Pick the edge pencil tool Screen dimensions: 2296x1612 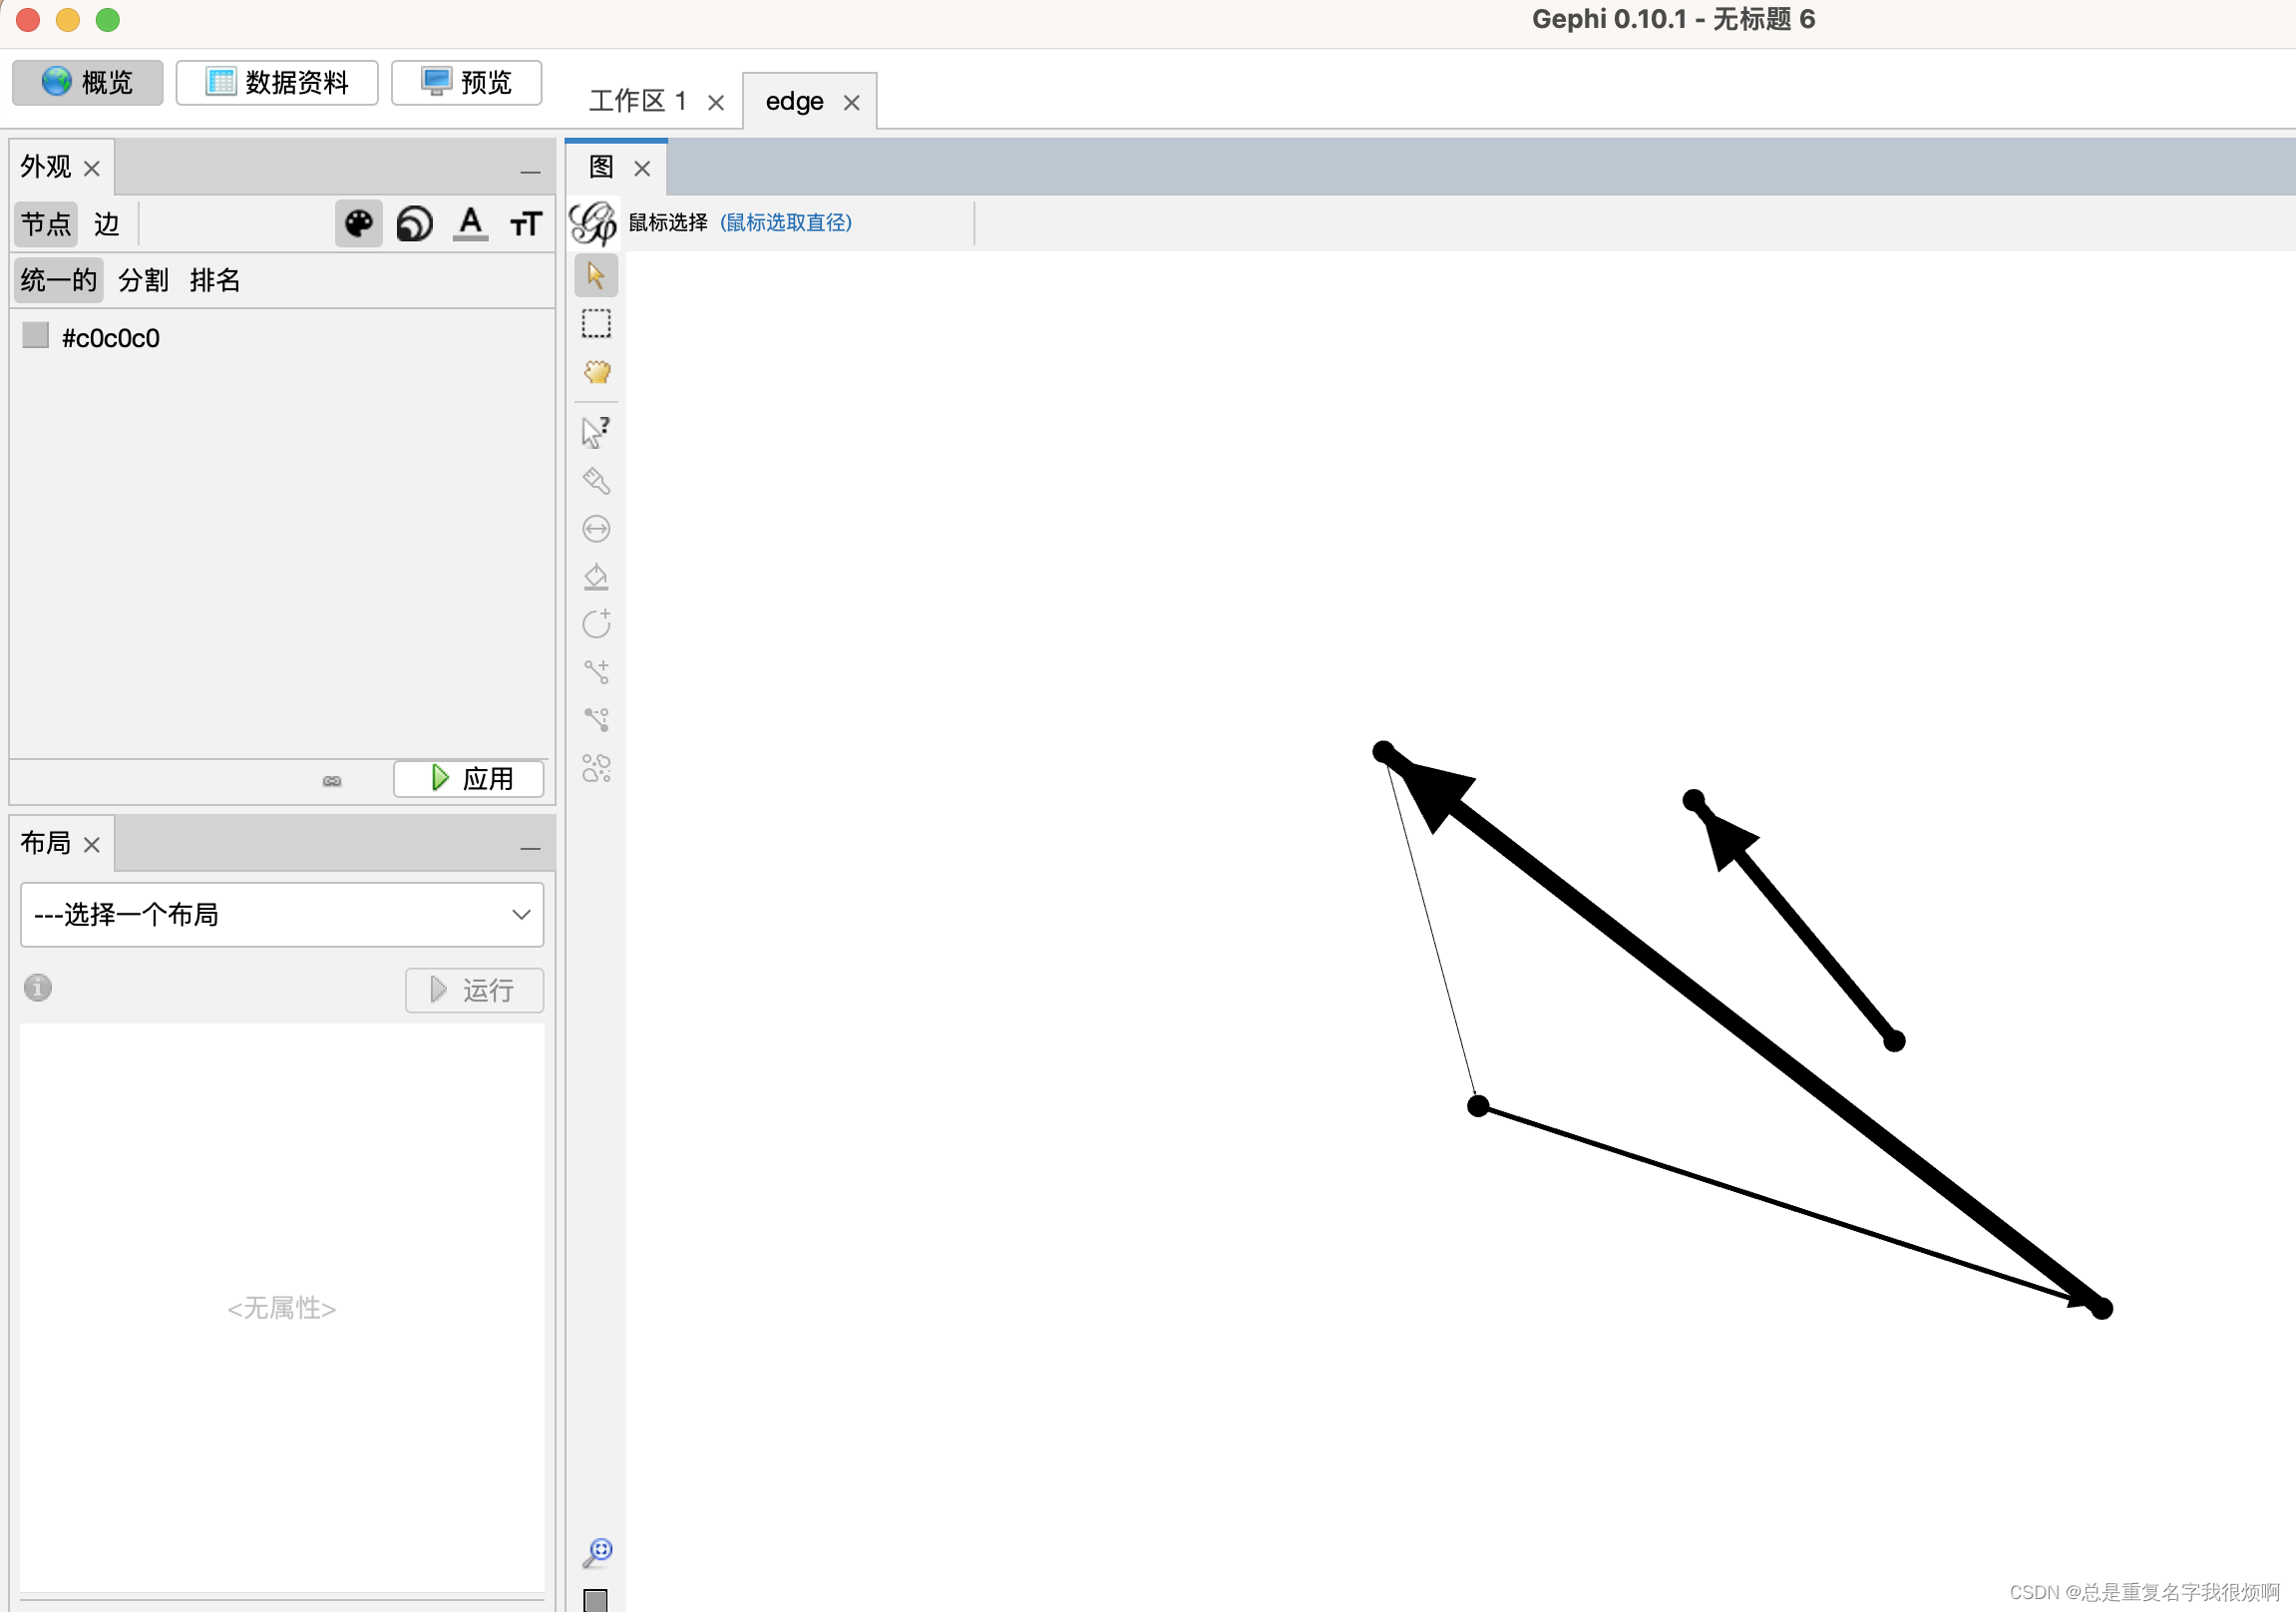coord(596,672)
